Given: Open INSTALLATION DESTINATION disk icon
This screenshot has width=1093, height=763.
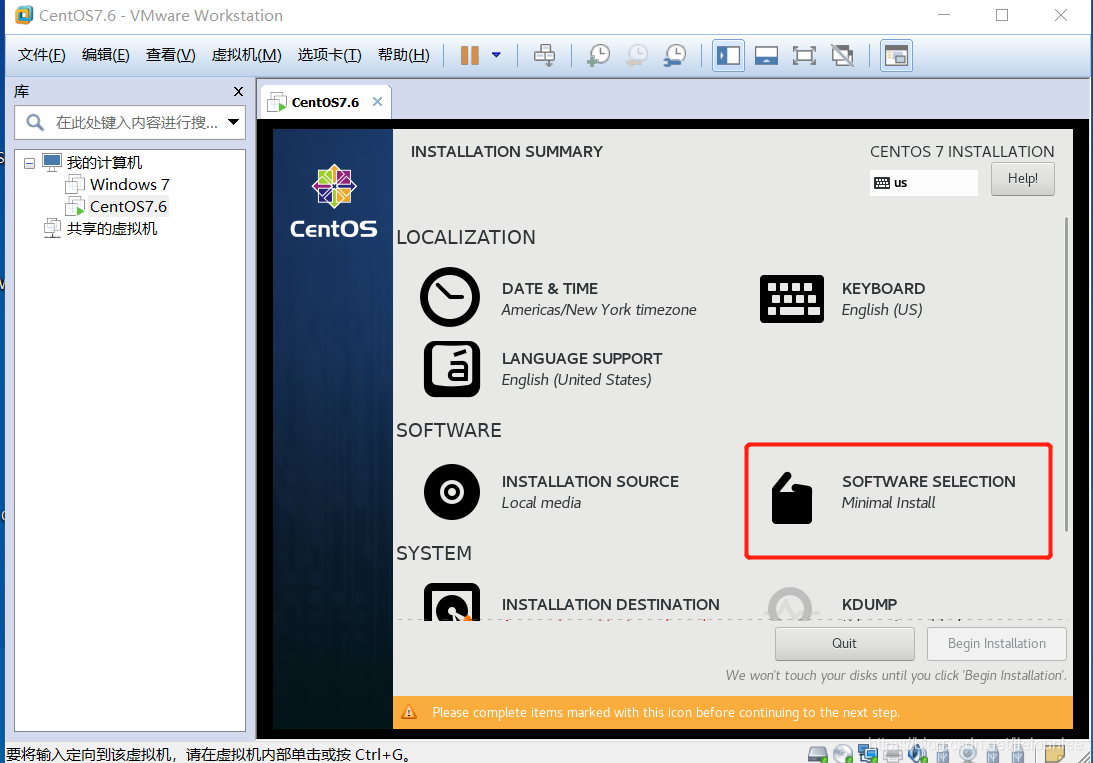Looking at the screenshot, I should [452, 602].
